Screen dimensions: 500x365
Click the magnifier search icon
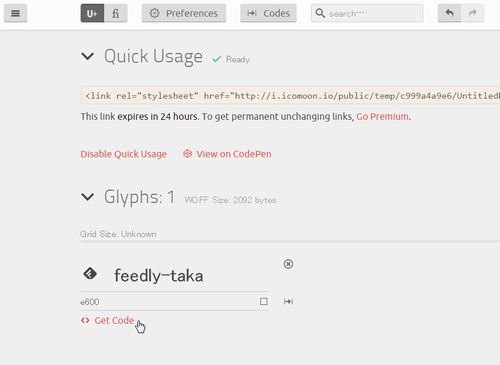click(320, 13)
